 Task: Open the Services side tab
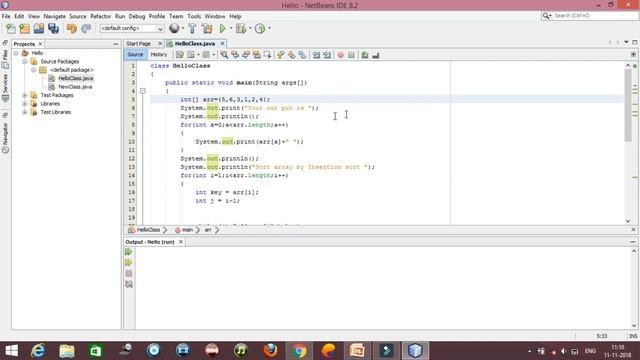coord(5,87)
